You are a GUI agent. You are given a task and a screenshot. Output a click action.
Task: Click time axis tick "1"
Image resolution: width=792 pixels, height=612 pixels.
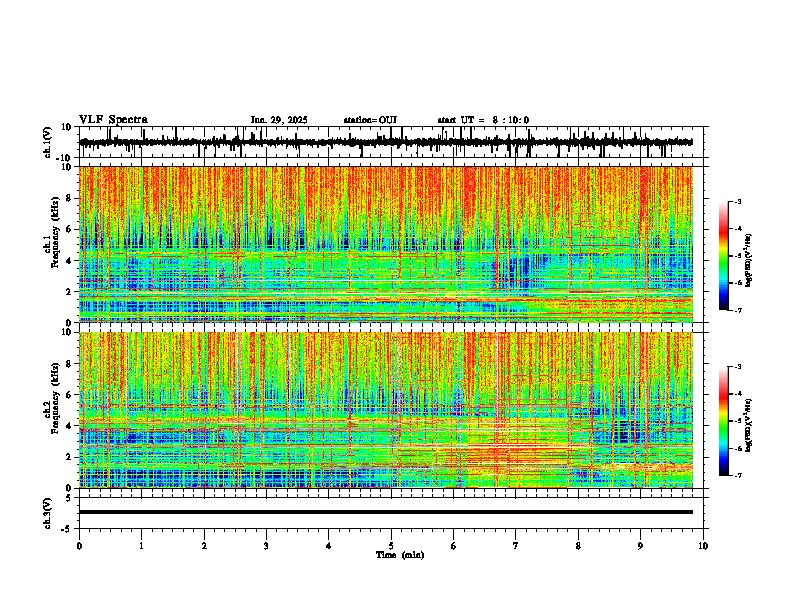(142, 546)
